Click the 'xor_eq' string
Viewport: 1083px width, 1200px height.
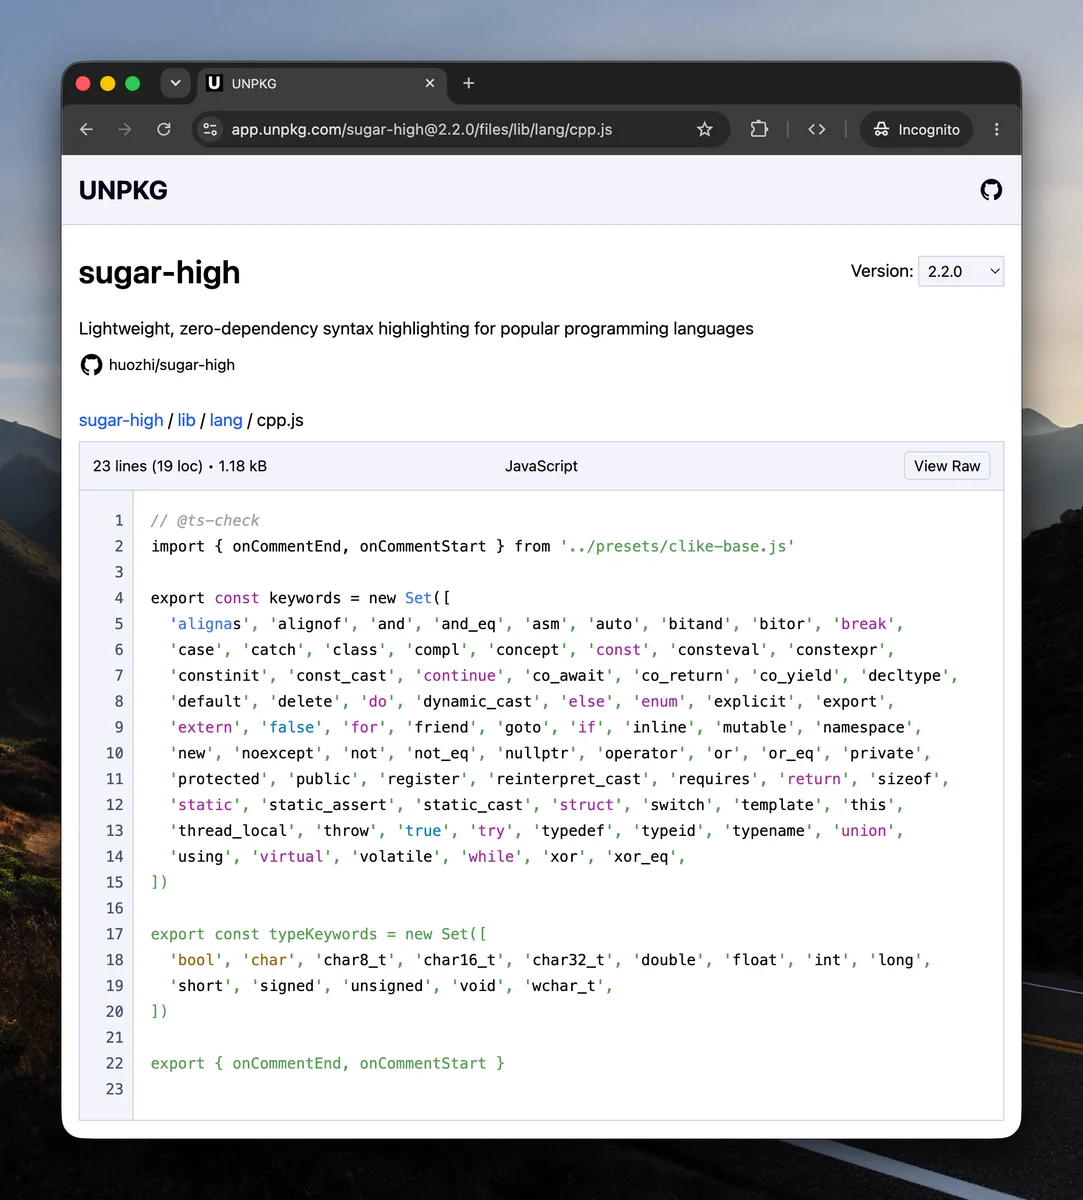(x=641, y=857)
